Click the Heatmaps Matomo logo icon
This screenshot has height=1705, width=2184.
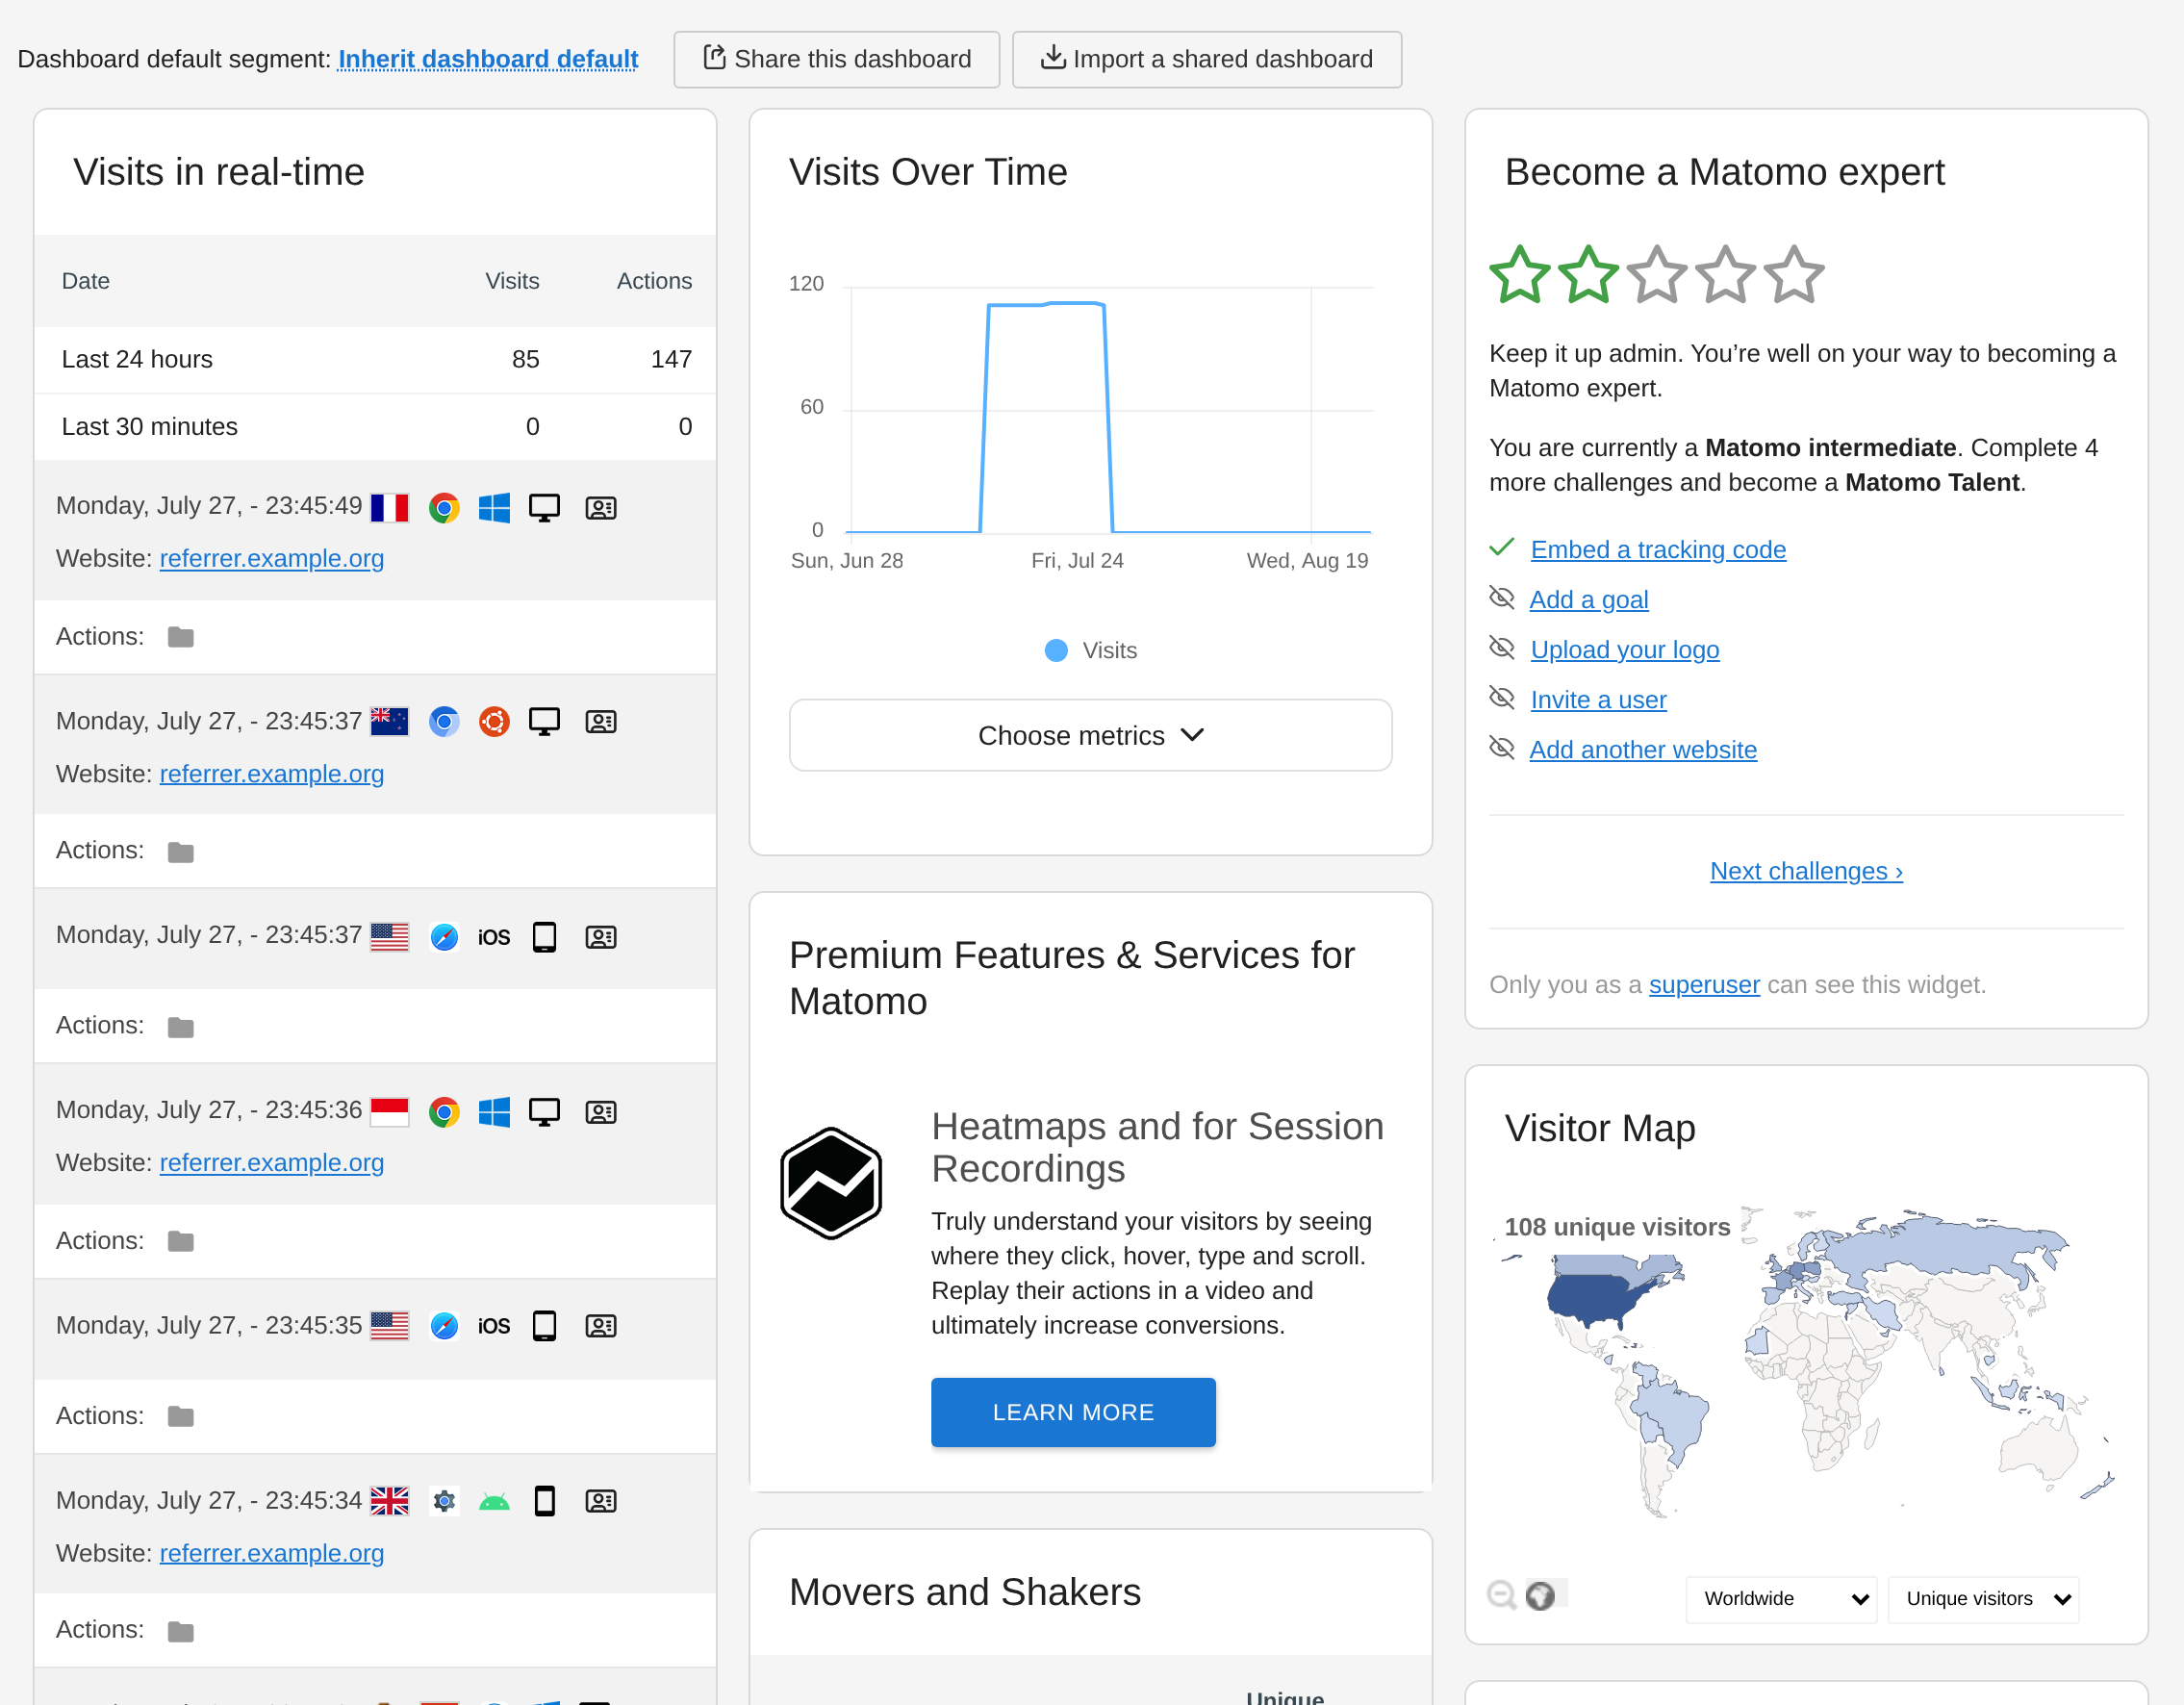(x=831, y=1183)
